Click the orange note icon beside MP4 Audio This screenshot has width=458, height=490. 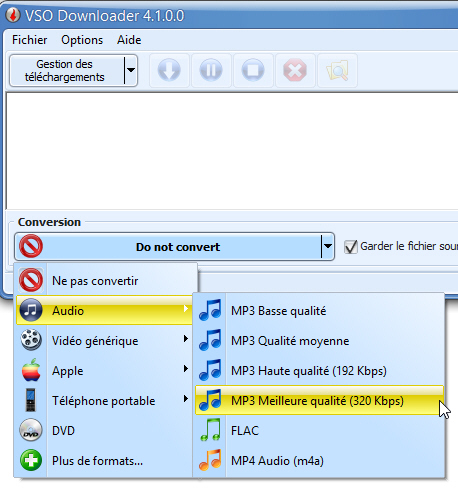click(210, 460)
